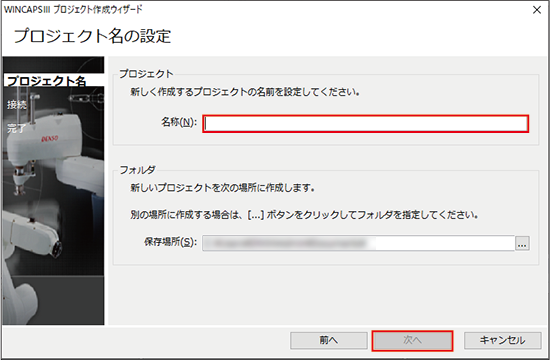Screen dimensions: 550x360
Task: Click the 別の場所に作成する場合は hint text
Action: click(304, 214)
